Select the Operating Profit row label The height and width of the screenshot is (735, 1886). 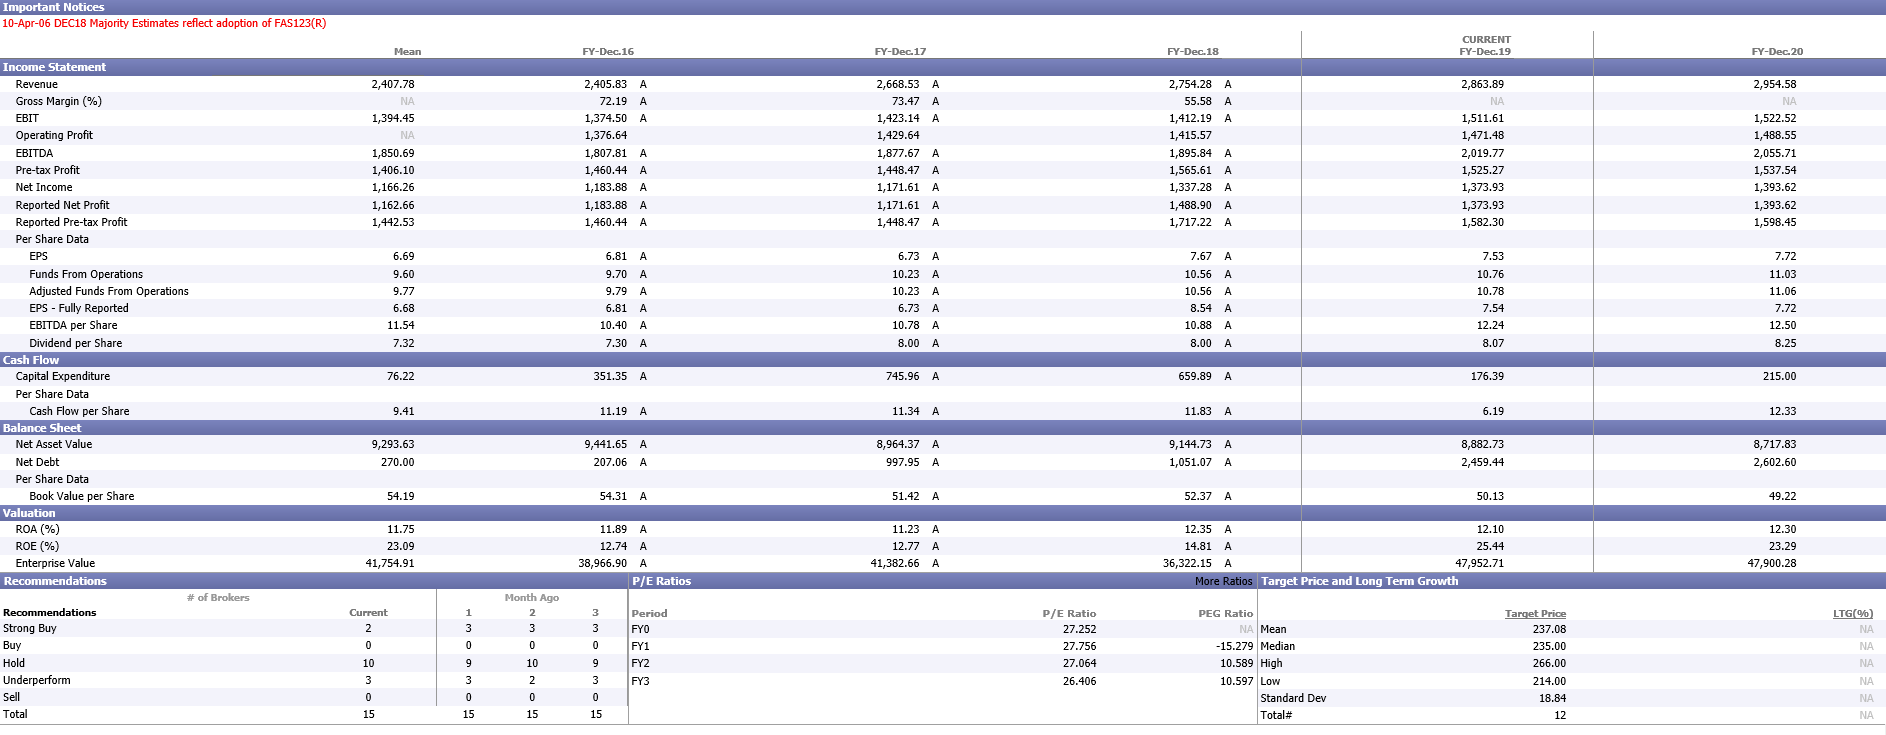[x=54, y=135]
